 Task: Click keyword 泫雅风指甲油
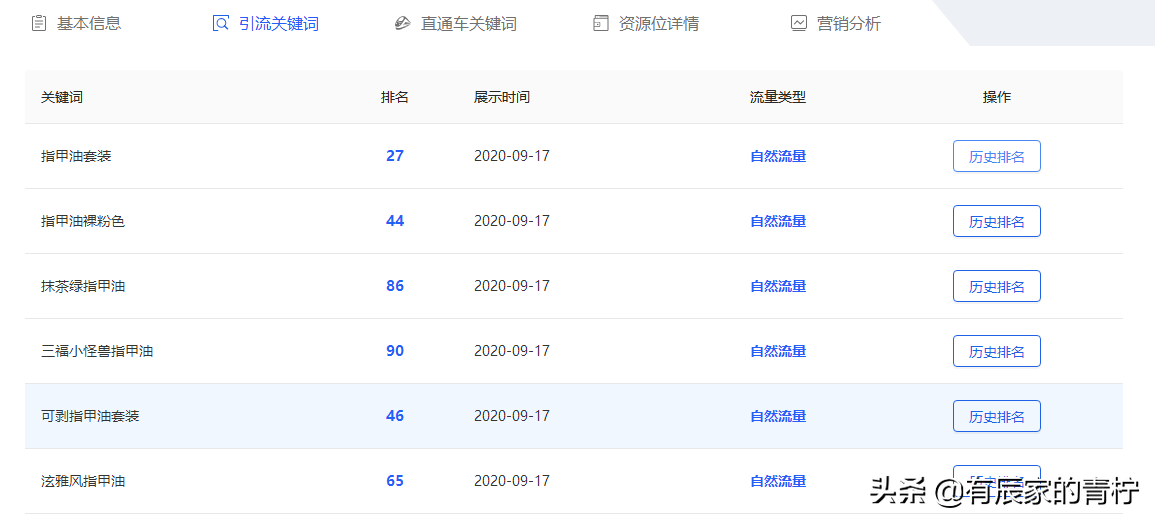point(83,481)
